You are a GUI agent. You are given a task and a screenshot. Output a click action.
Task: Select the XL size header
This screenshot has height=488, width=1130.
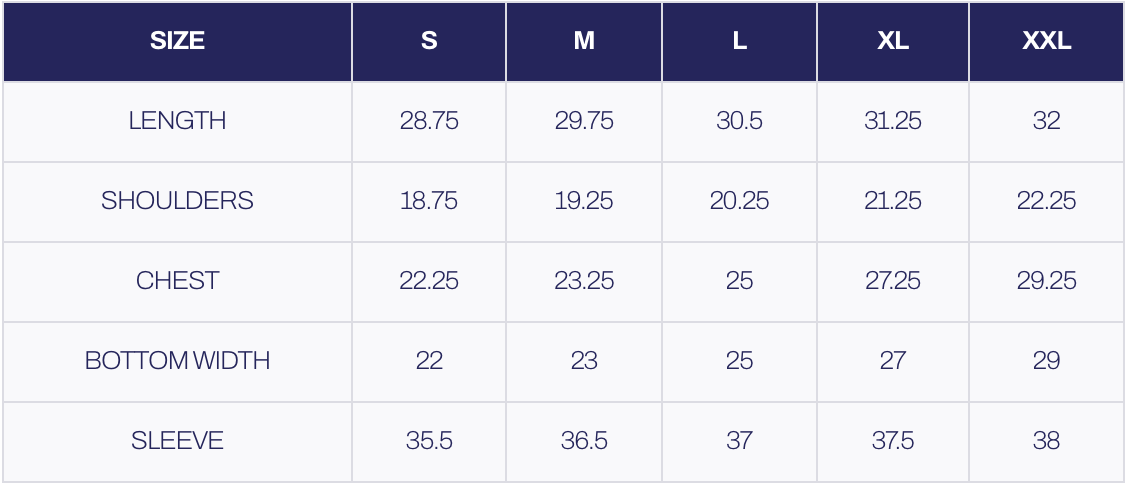click(893, 41)
